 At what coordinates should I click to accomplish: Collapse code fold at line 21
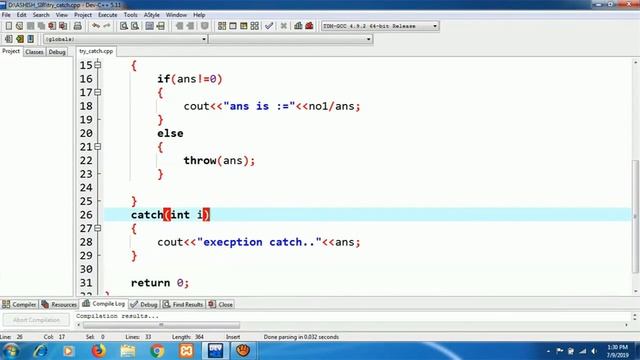[x=98, y=147]
